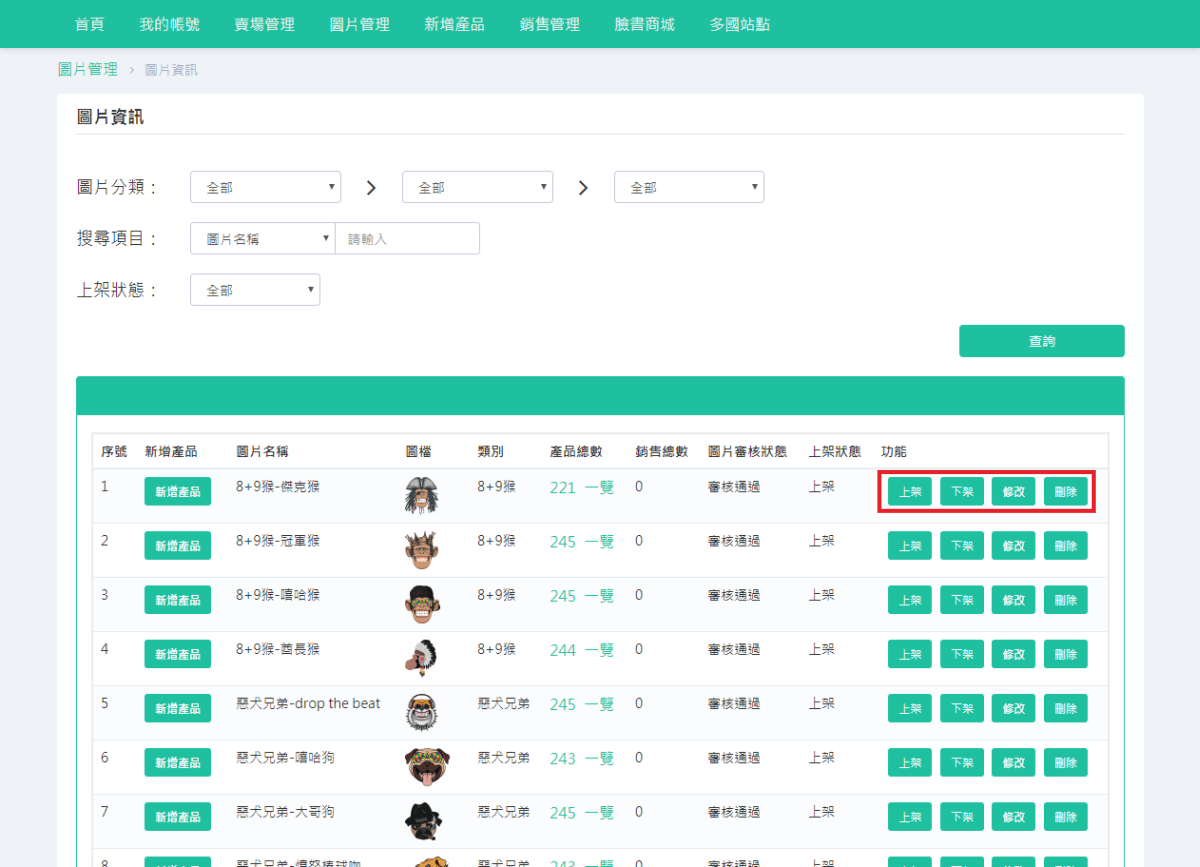
Task: Open 一覽 link next to 221 product count
Action: tap(599, 487)
